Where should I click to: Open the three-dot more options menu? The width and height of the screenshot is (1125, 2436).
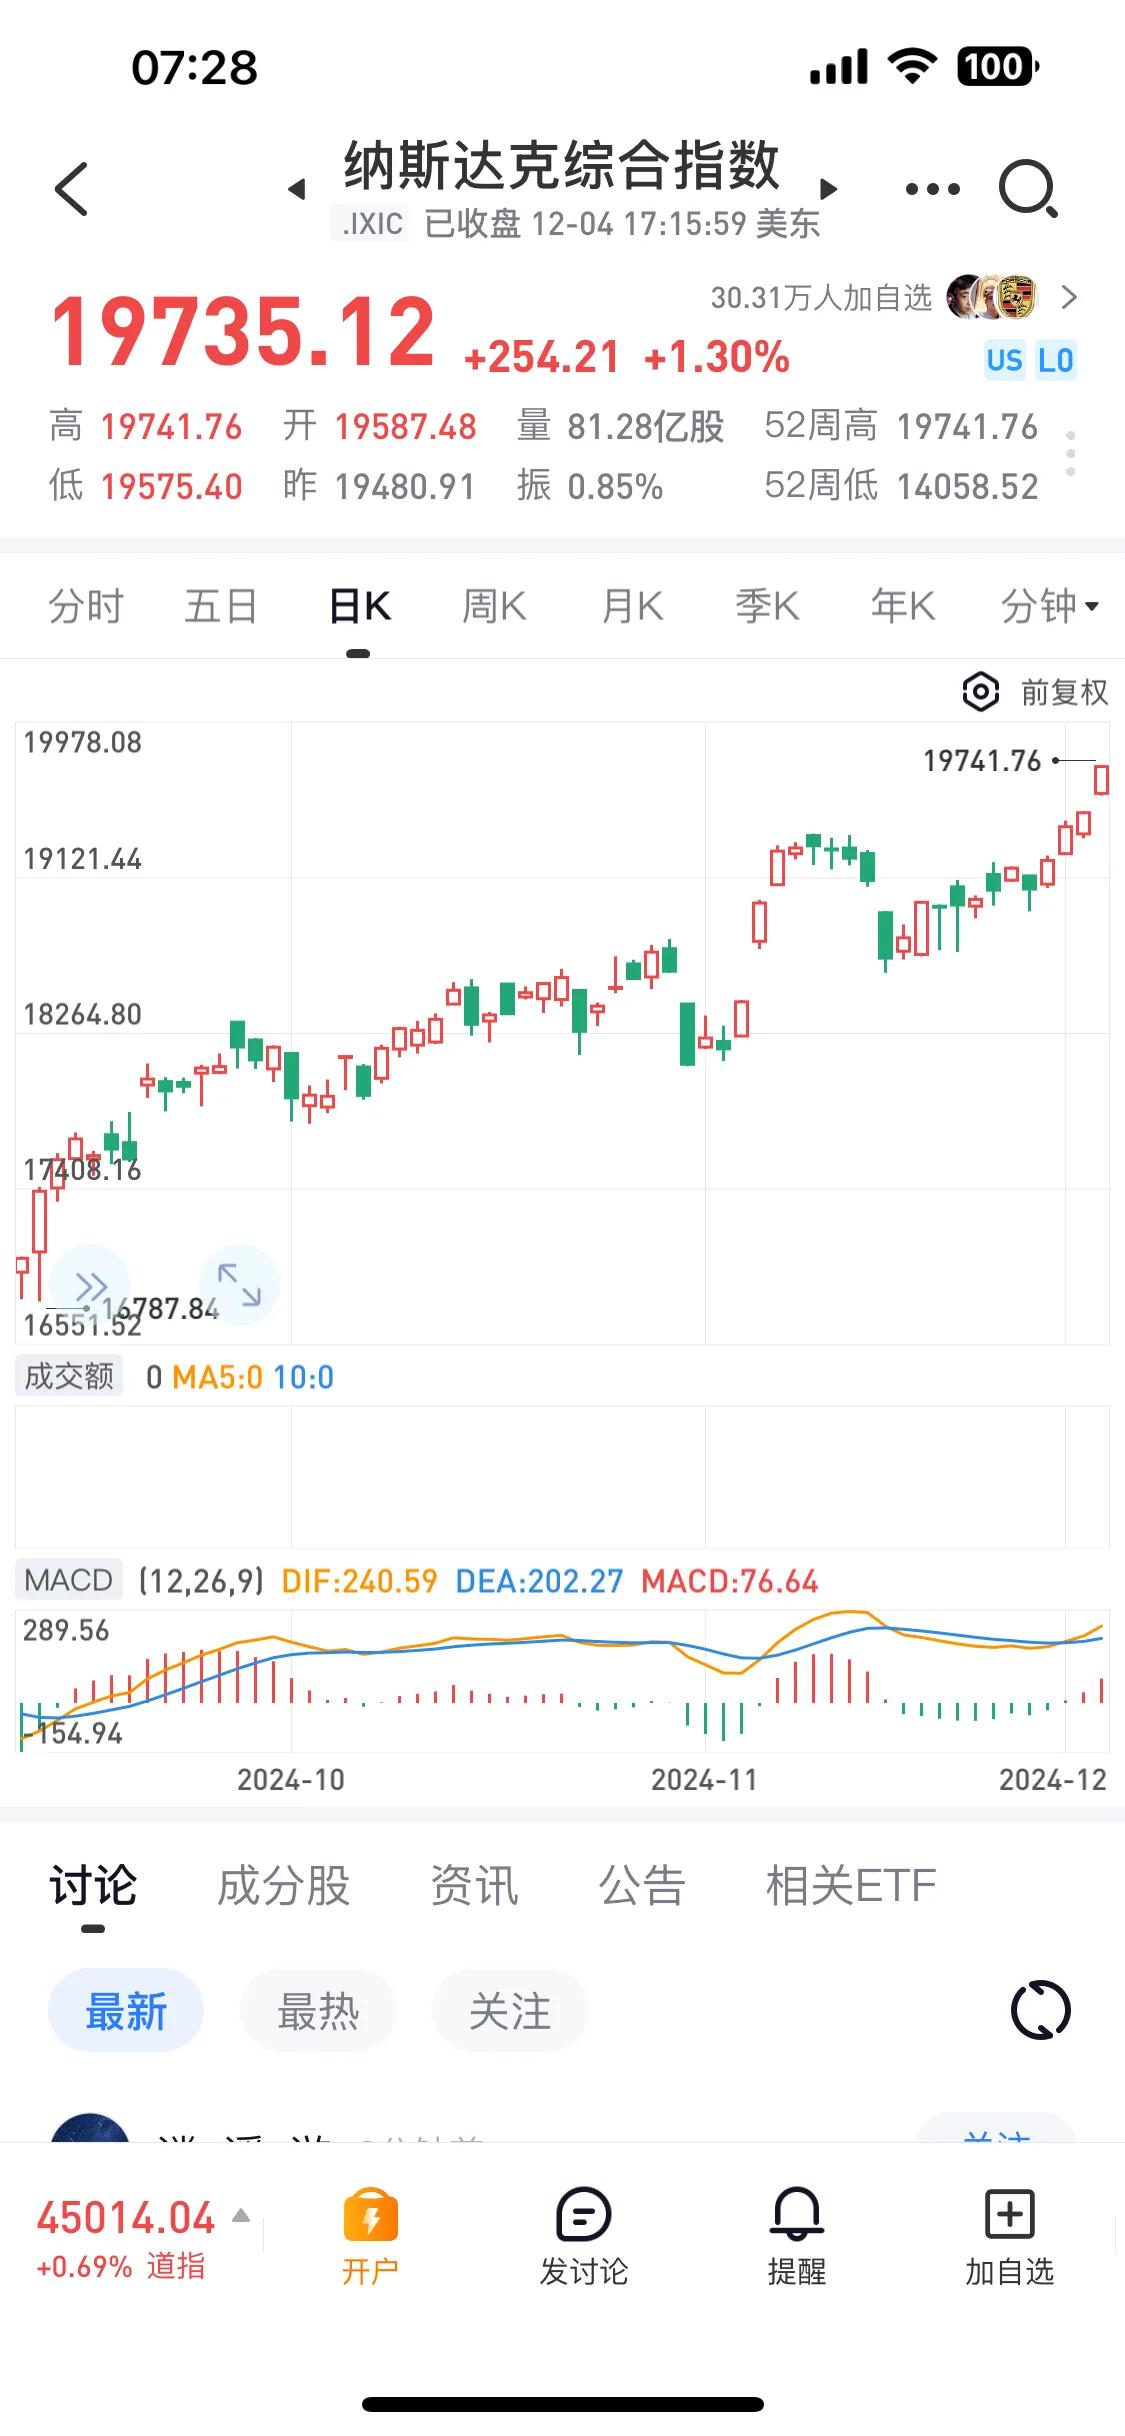[x=932, y=189]
